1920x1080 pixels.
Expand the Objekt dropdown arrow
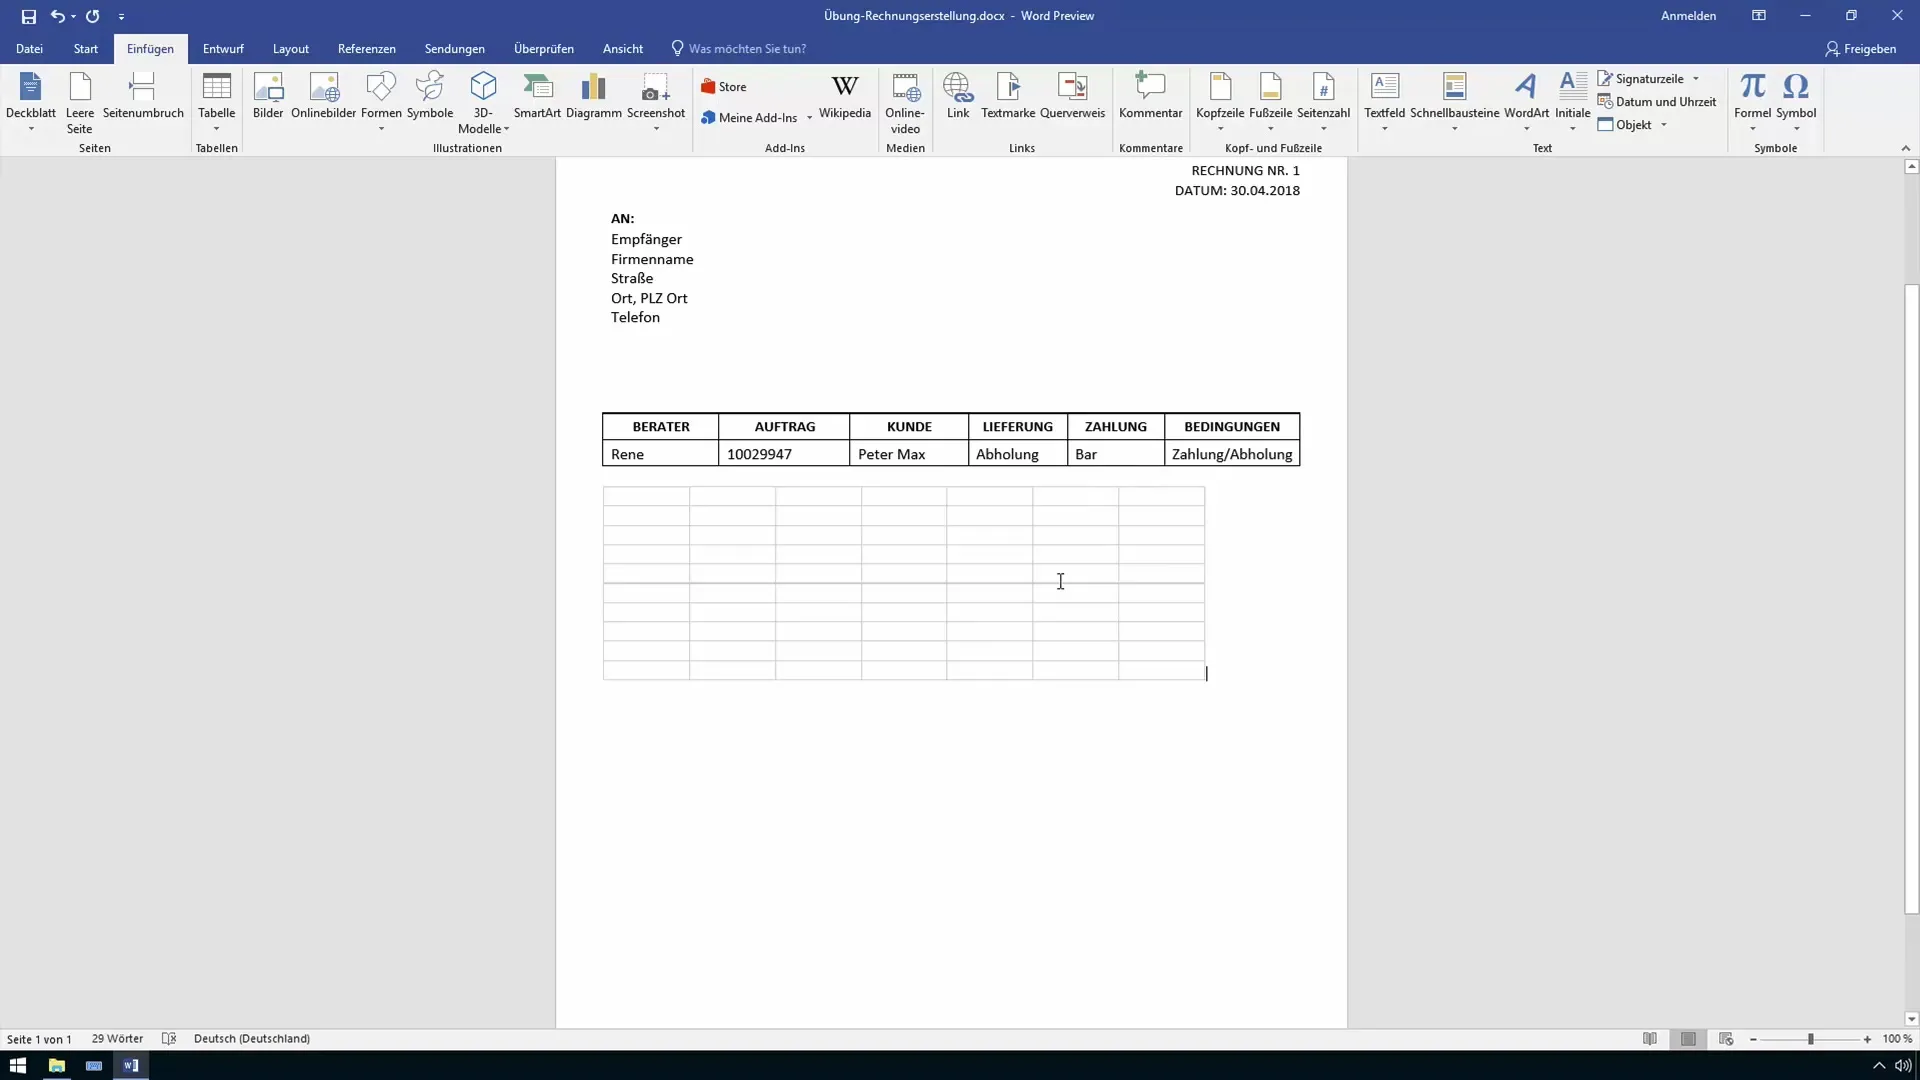point(1664,125)
